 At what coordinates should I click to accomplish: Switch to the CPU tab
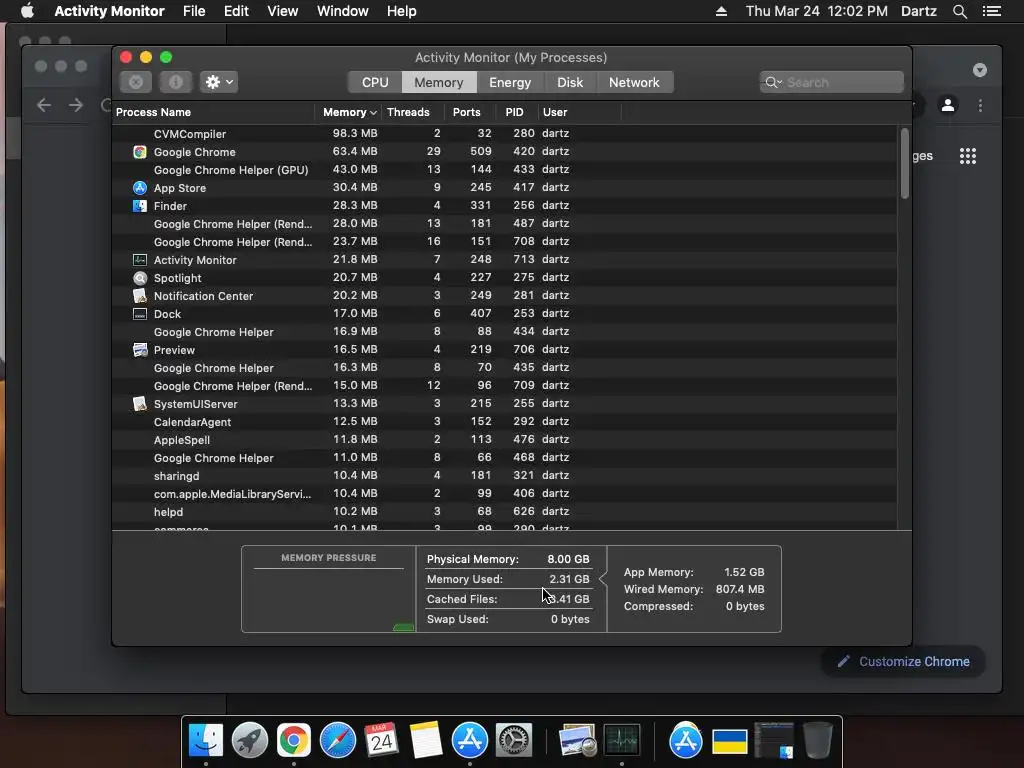pyautogui.click(x=375, y=82)
